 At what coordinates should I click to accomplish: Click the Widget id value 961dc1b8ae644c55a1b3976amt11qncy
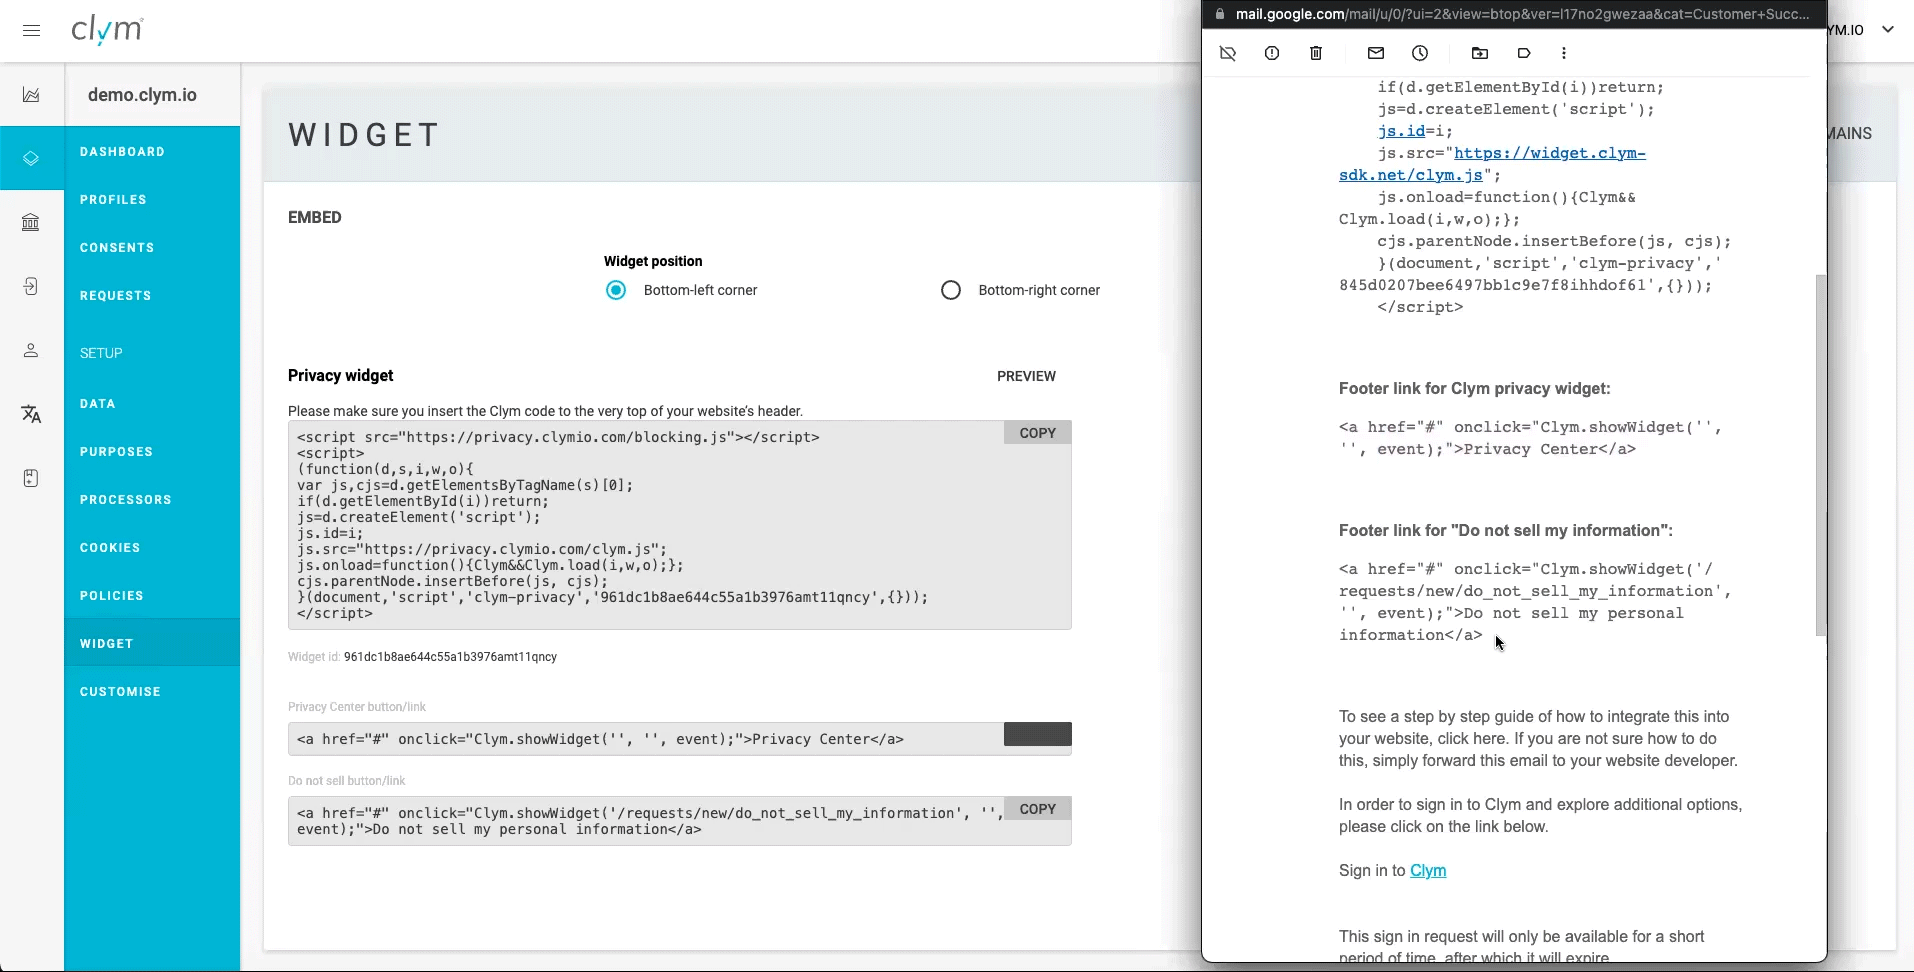450,657
